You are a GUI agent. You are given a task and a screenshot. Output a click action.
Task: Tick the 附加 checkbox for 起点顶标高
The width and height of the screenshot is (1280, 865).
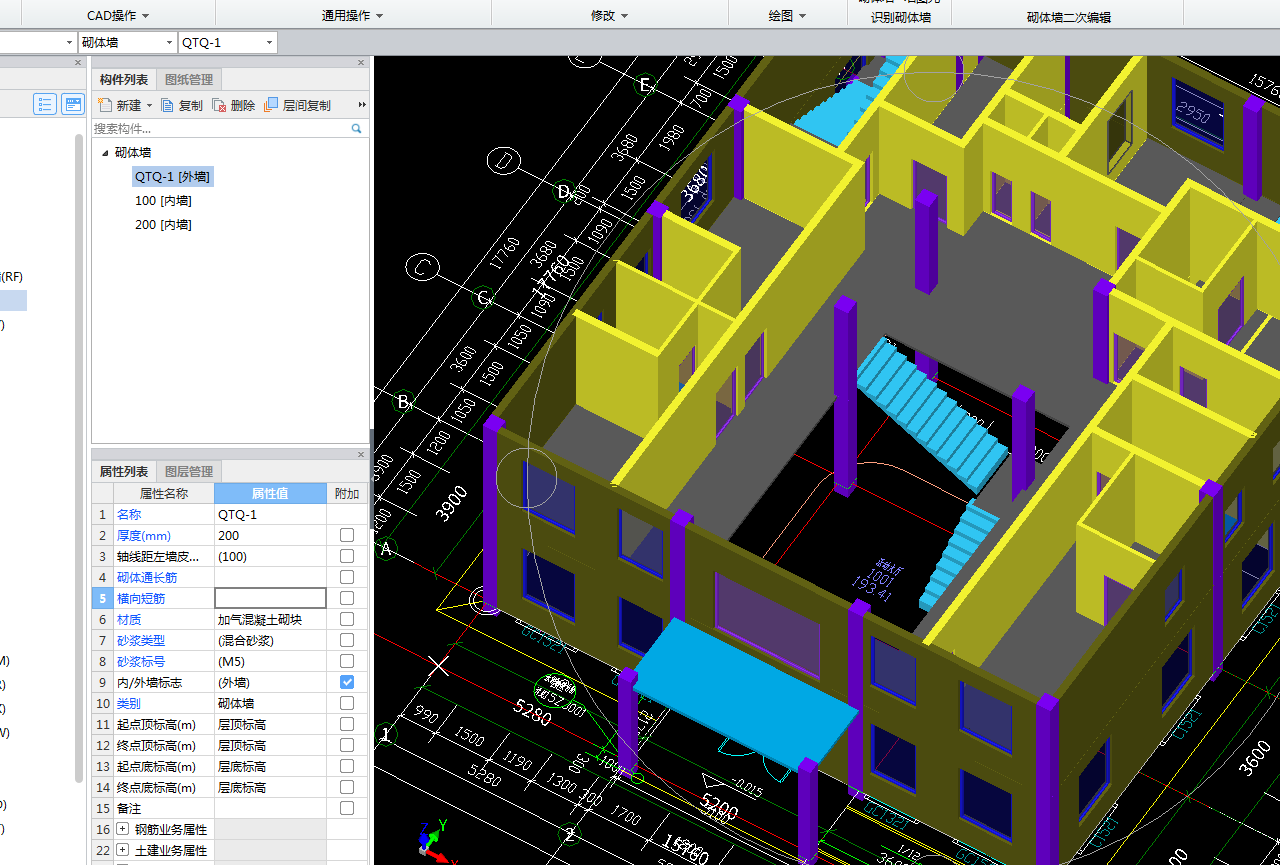coord(347,724)
